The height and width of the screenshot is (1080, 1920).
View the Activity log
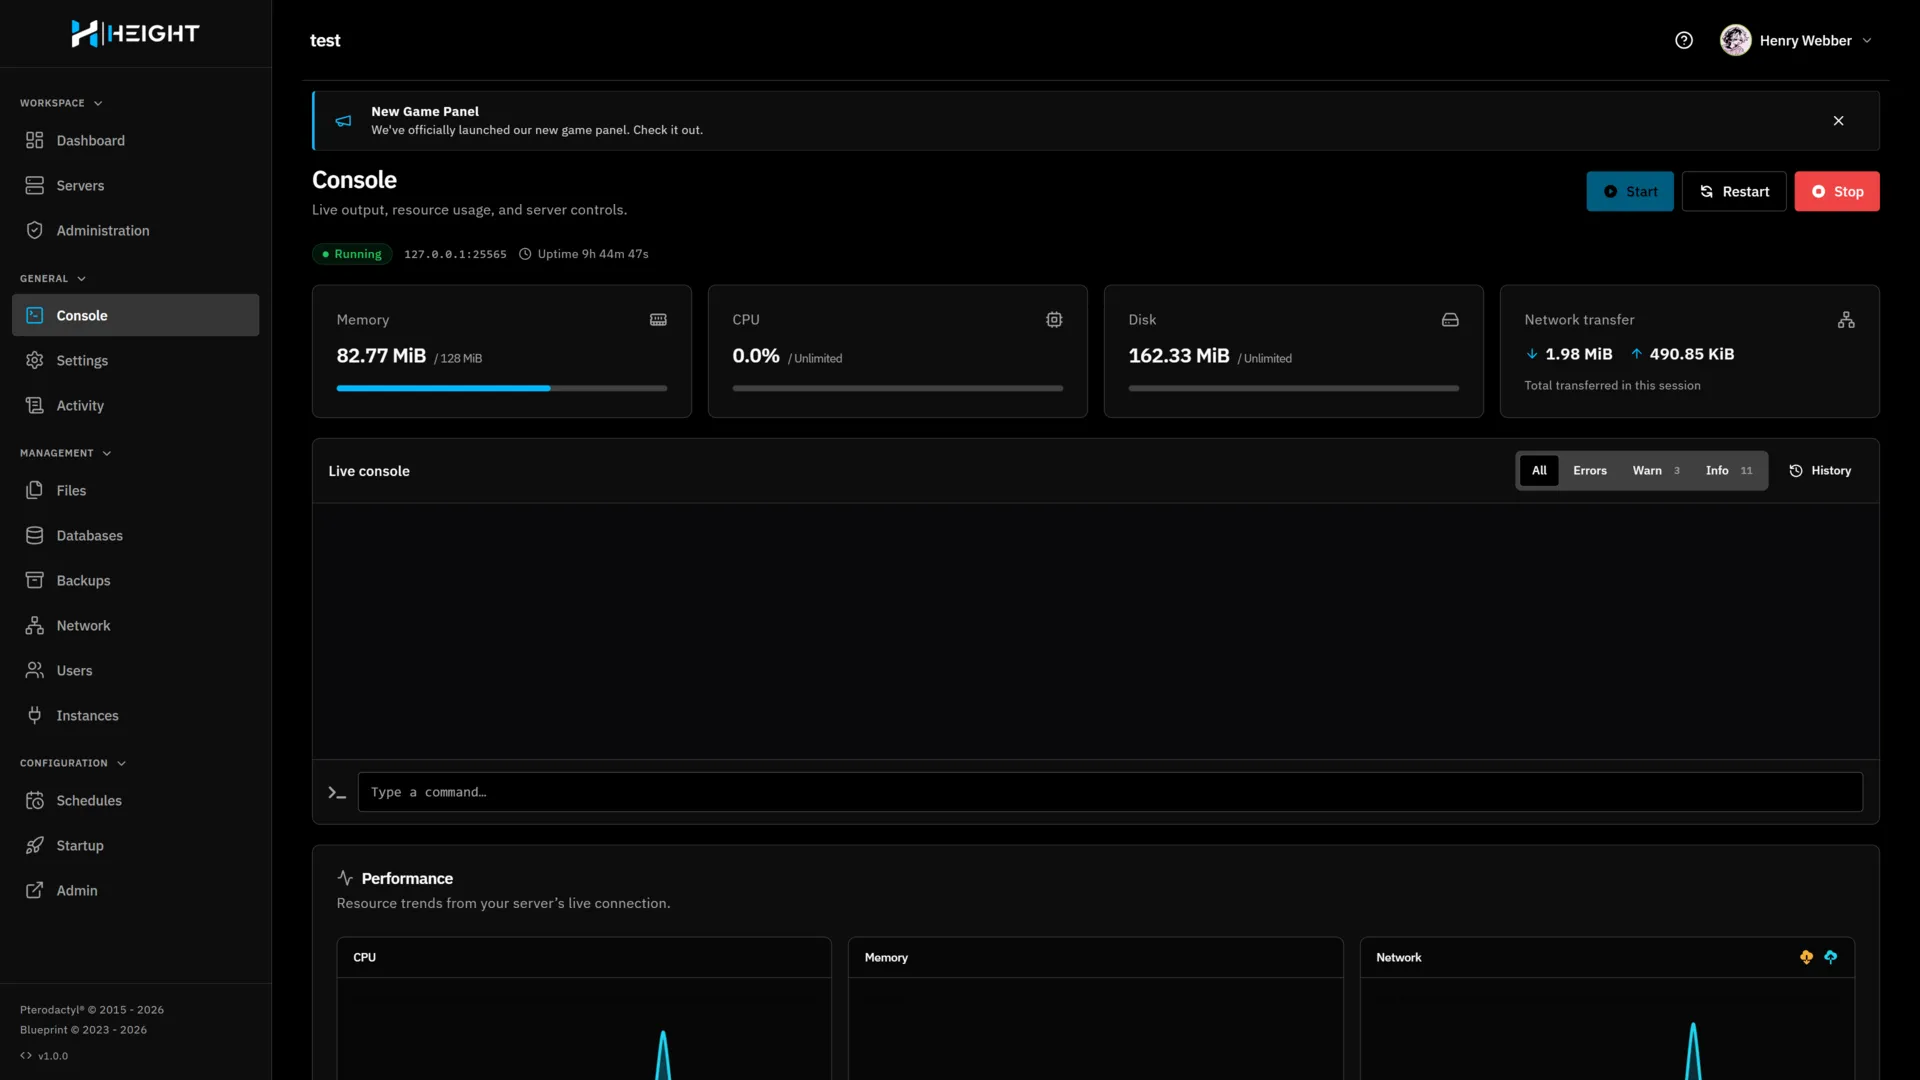pos(135,406)
